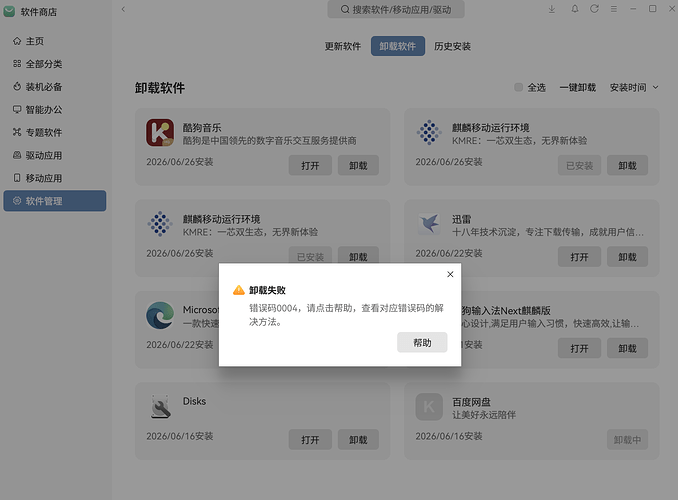678x500 pixels.
Task: Click the 帮助 button in the error dialog
Action: (422, 342)
